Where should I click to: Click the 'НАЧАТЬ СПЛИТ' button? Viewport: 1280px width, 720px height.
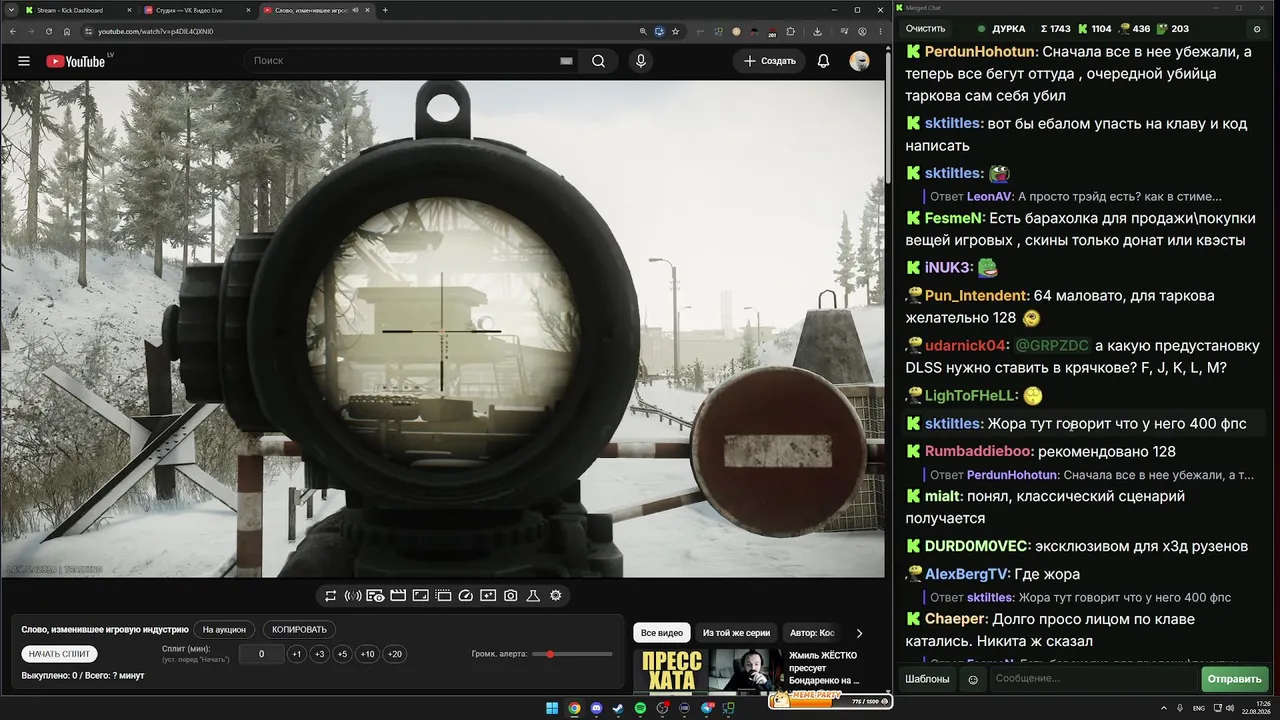coord(60,654)
